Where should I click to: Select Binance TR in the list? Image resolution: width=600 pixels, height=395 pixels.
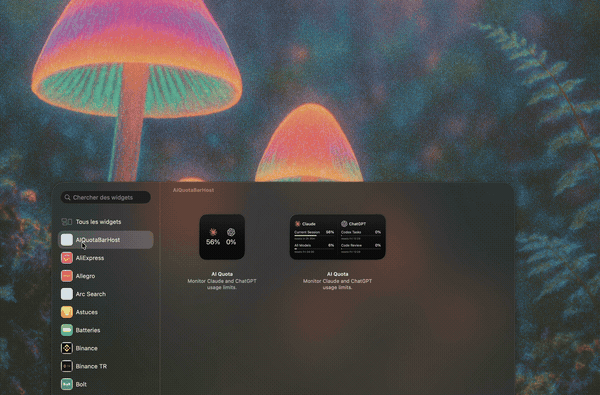point(106,366)
